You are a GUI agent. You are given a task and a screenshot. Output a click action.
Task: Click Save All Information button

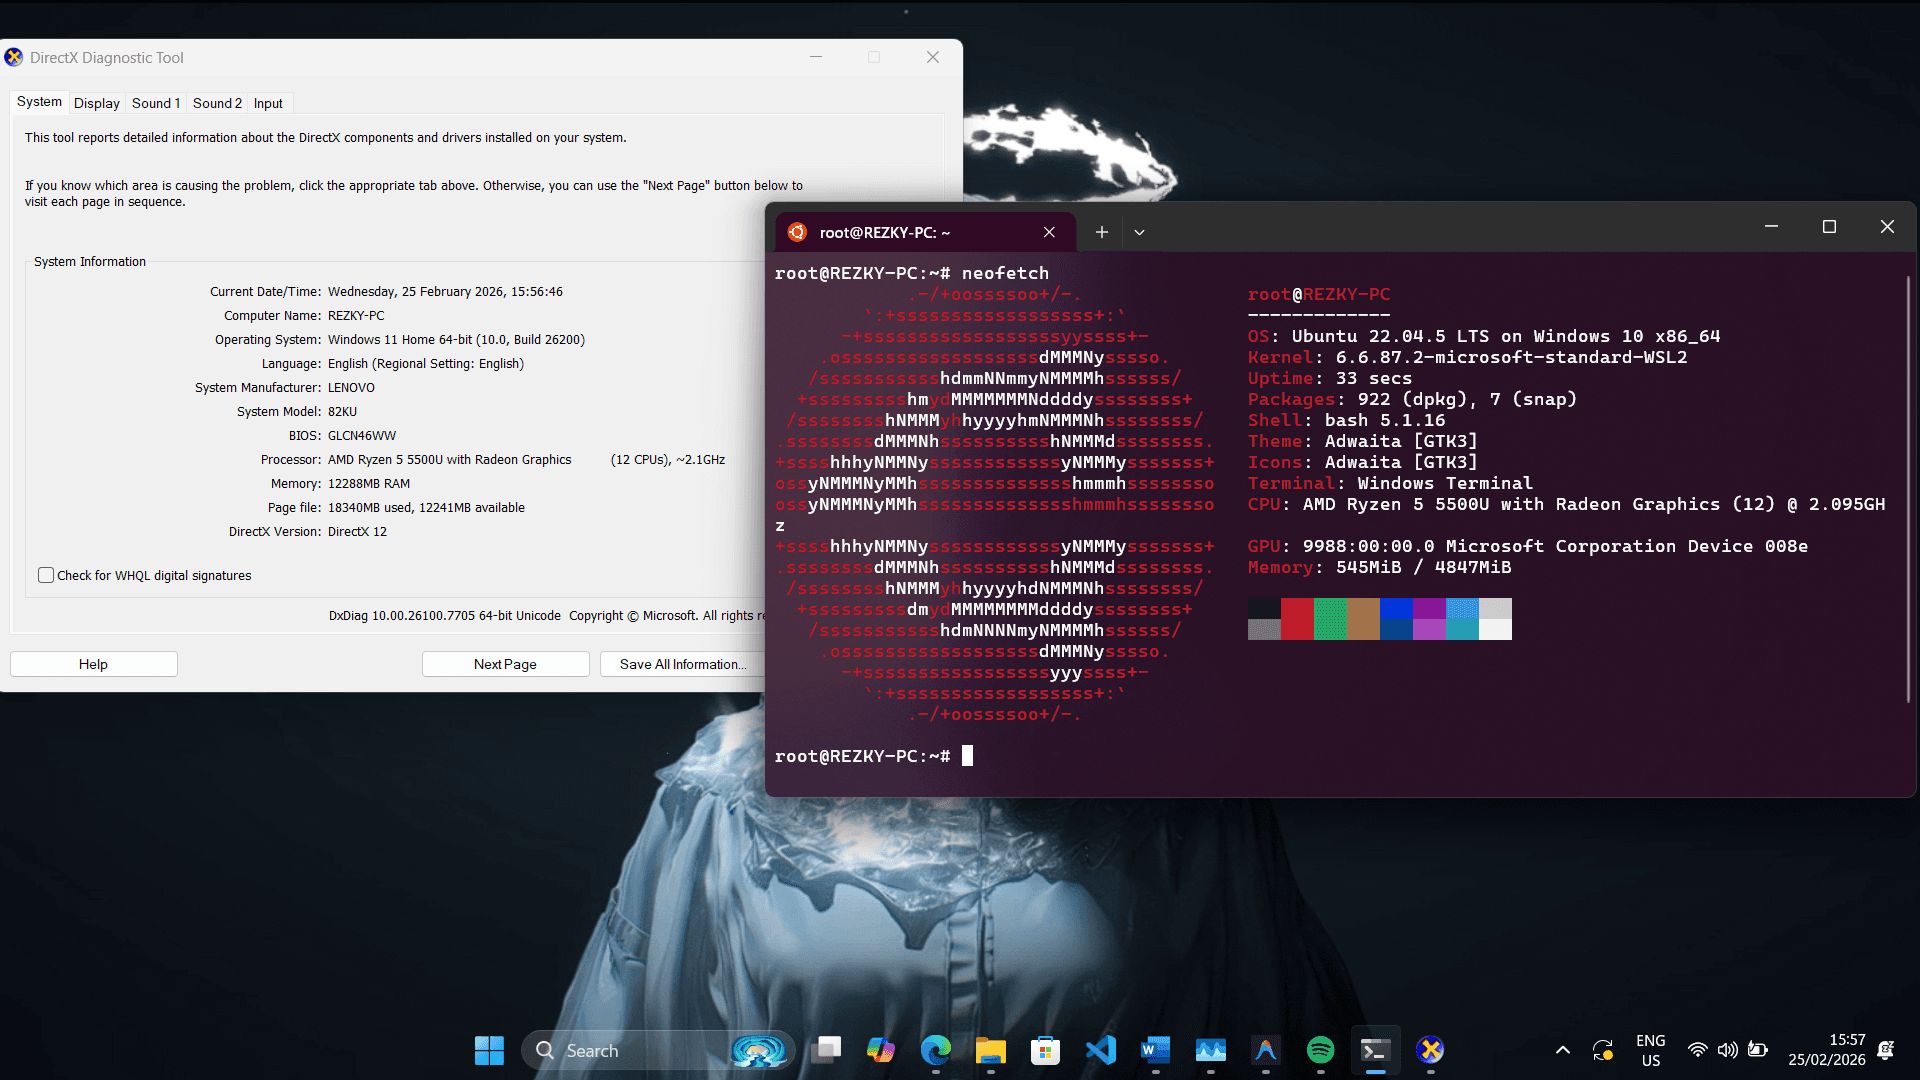[x=683, y=664]
